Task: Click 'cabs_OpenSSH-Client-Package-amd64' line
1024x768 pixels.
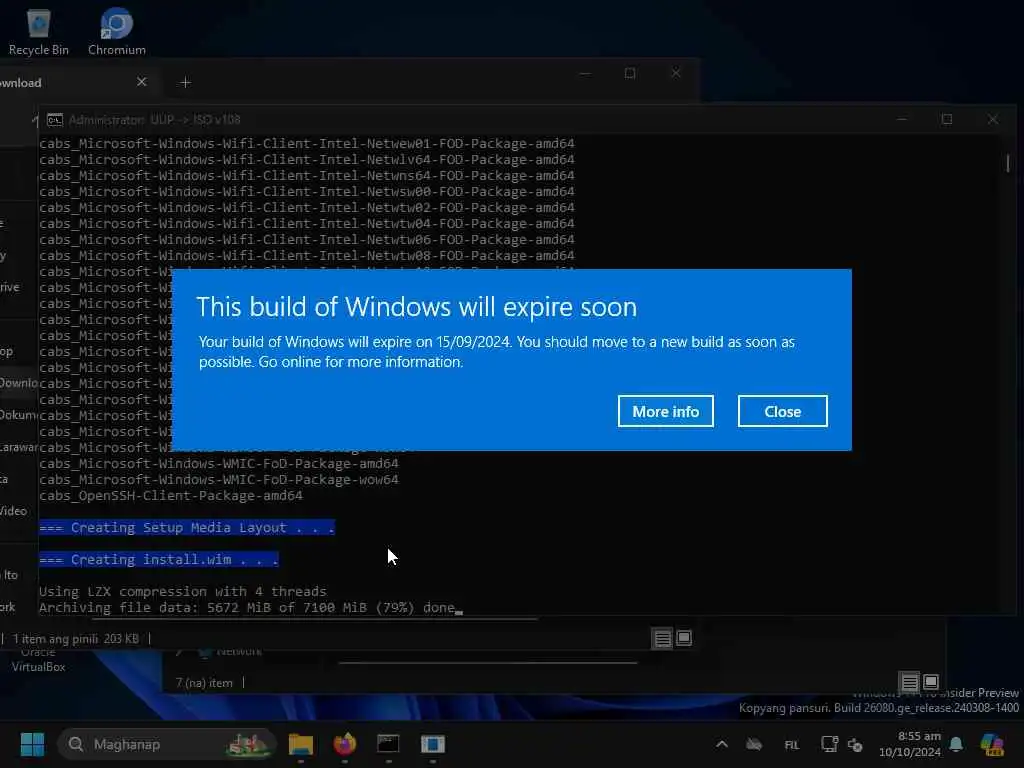Action: pos(171,496)
